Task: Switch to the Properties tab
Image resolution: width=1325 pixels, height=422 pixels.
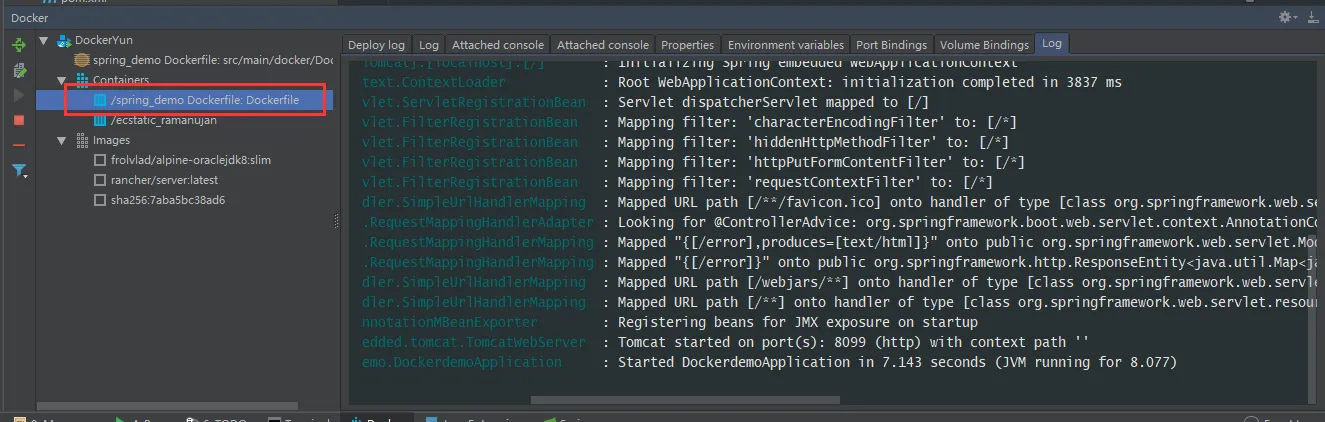Action: click(688, 45)
